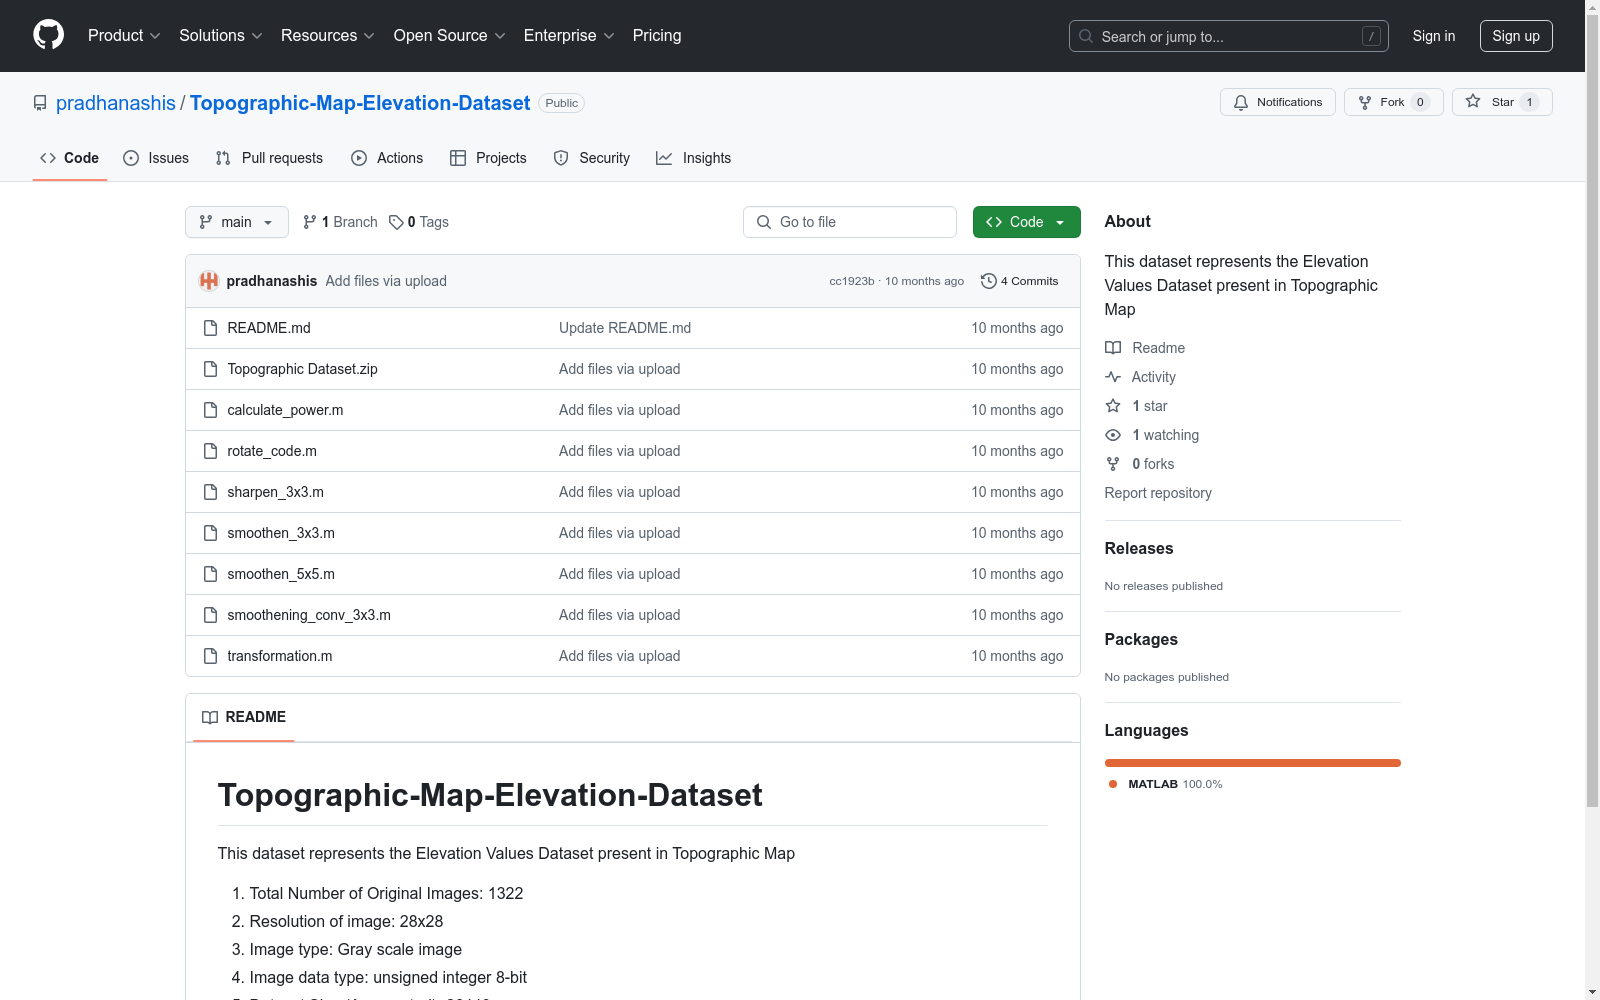Open the Projects tab
Screen dimensions: 1600x1000
click(x=488, y=158)
